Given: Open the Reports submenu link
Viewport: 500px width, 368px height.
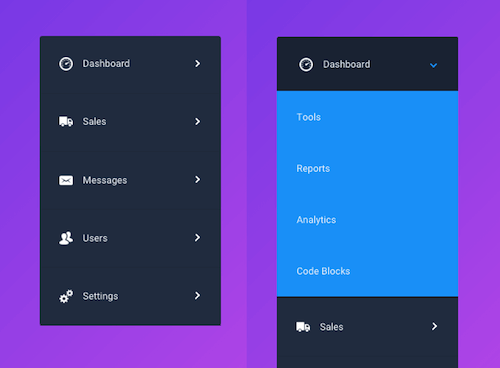Looking at the screenshot, I should tap(313, 169).
